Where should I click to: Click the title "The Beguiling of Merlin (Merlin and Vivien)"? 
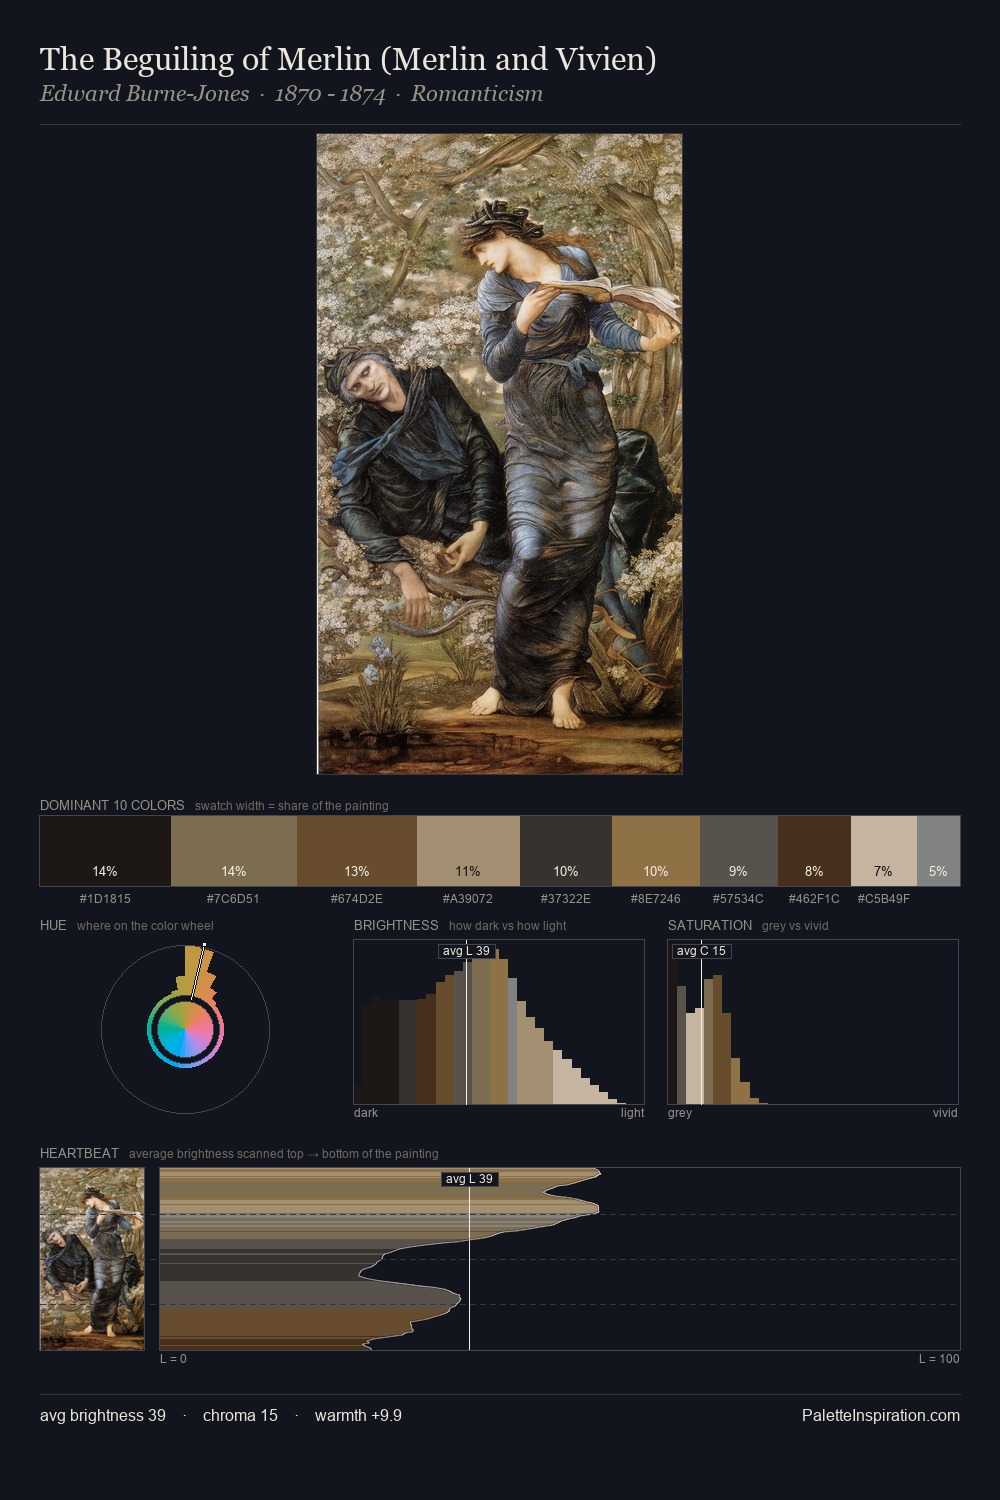tap(348, 59)
